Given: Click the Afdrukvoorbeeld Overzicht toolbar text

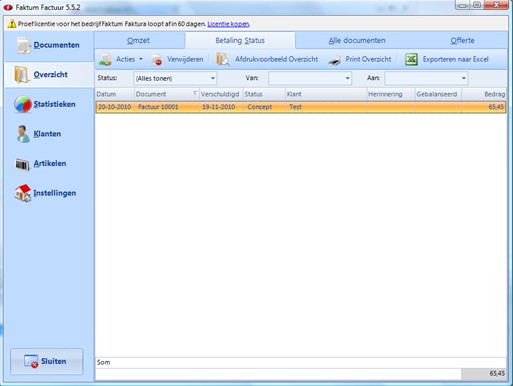Looking at the screenshot, I should pos(277,59).
